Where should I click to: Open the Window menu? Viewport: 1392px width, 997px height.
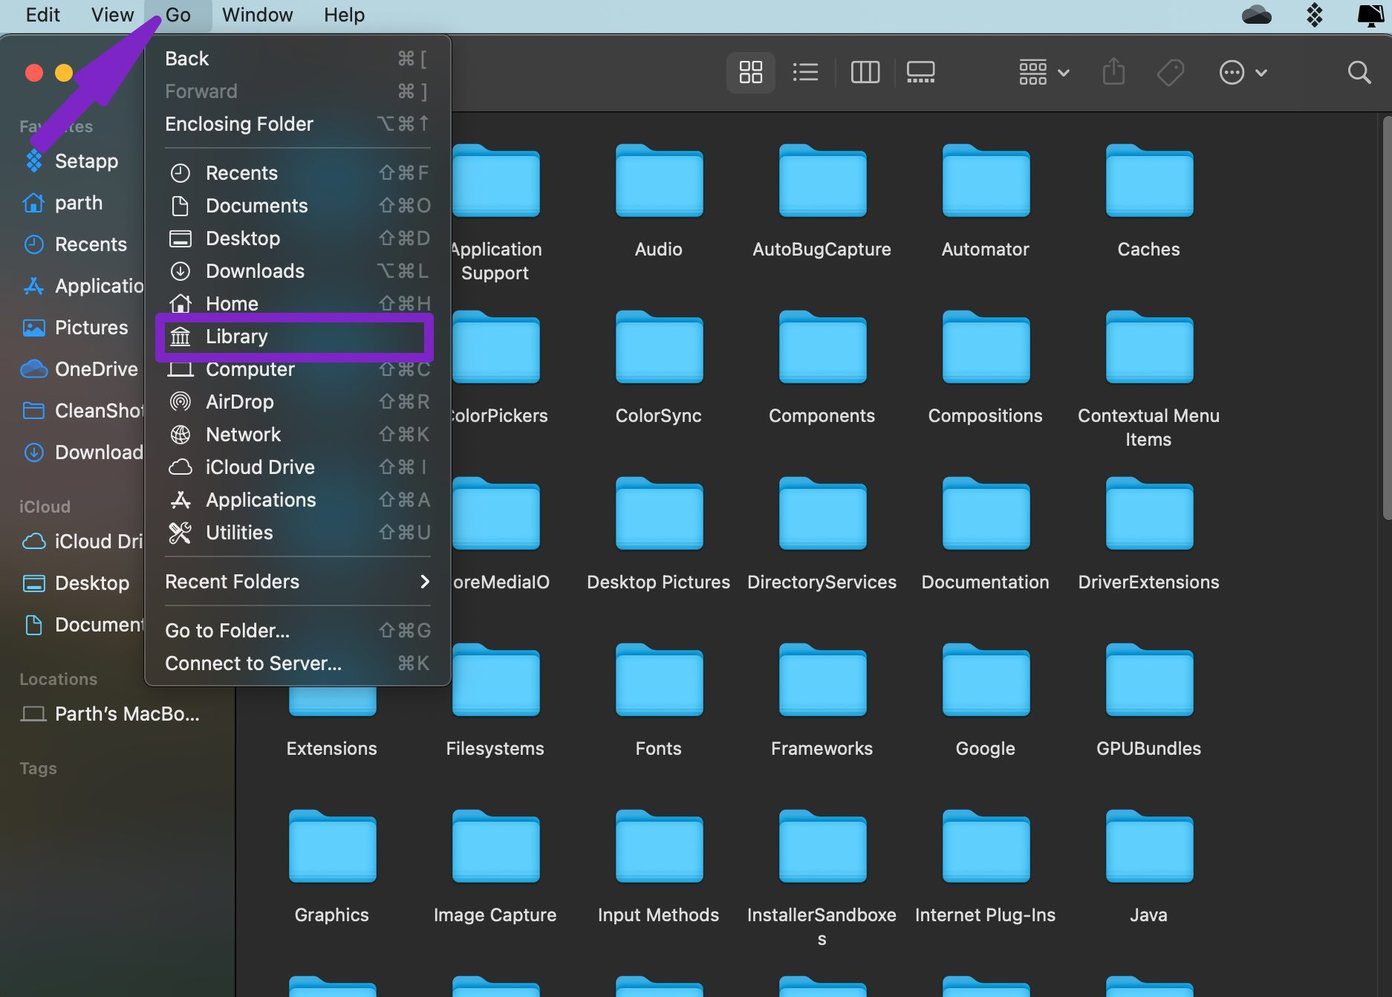[x=257, y=15]
